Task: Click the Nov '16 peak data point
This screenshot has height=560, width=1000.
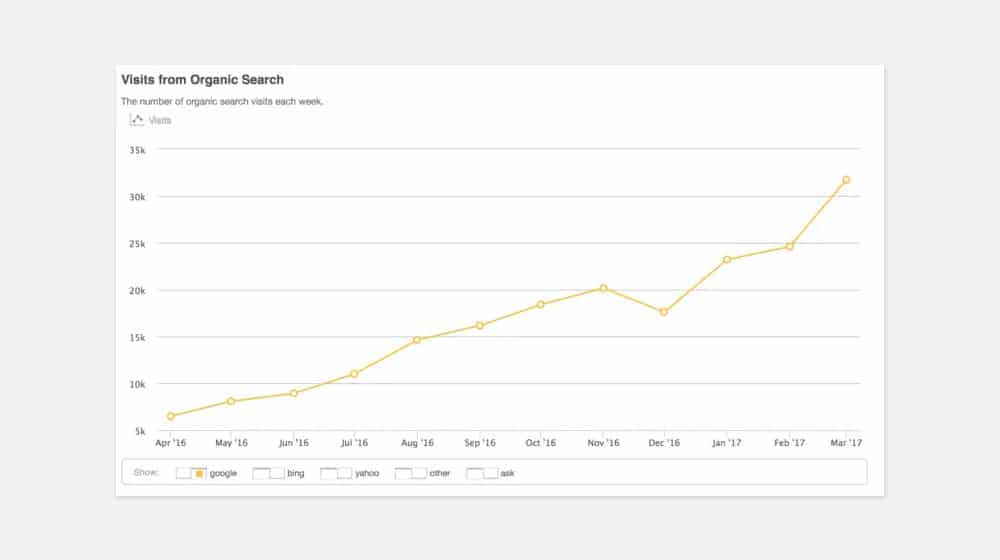Action: point(603,288)
